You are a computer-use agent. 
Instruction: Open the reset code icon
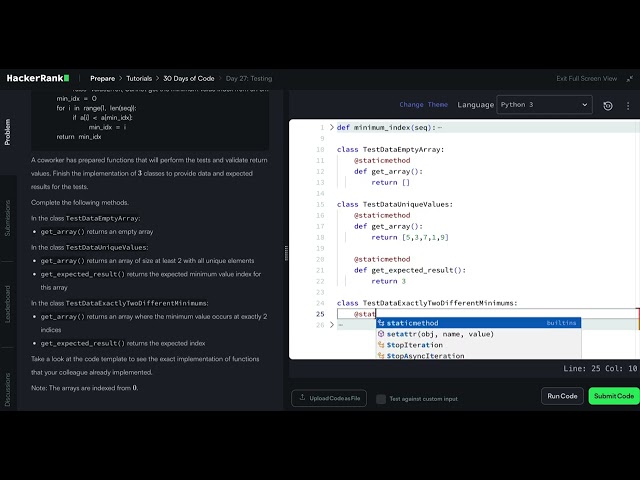click(x=608, y=106)
